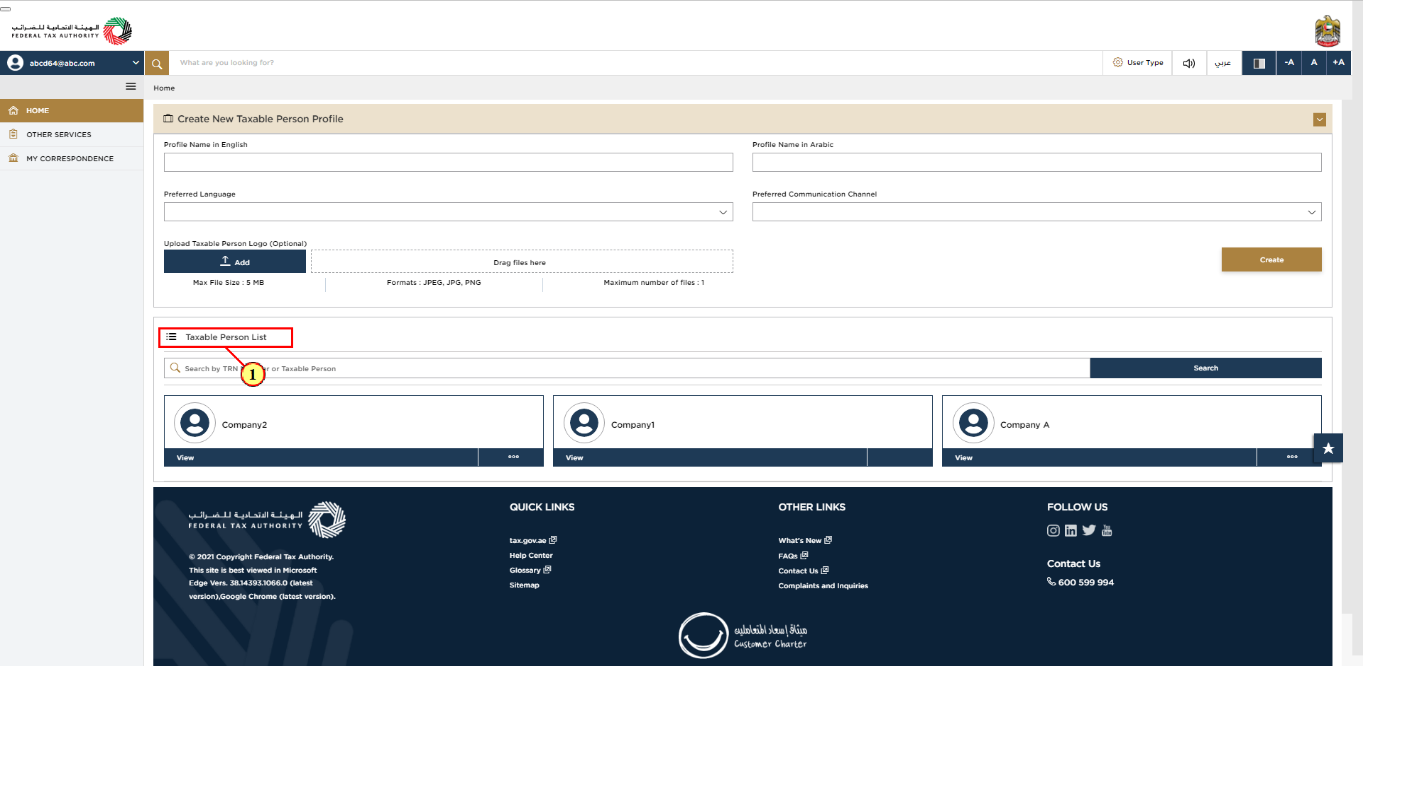
Task: Click the Add logo upload button
Action: click(235, 261)
